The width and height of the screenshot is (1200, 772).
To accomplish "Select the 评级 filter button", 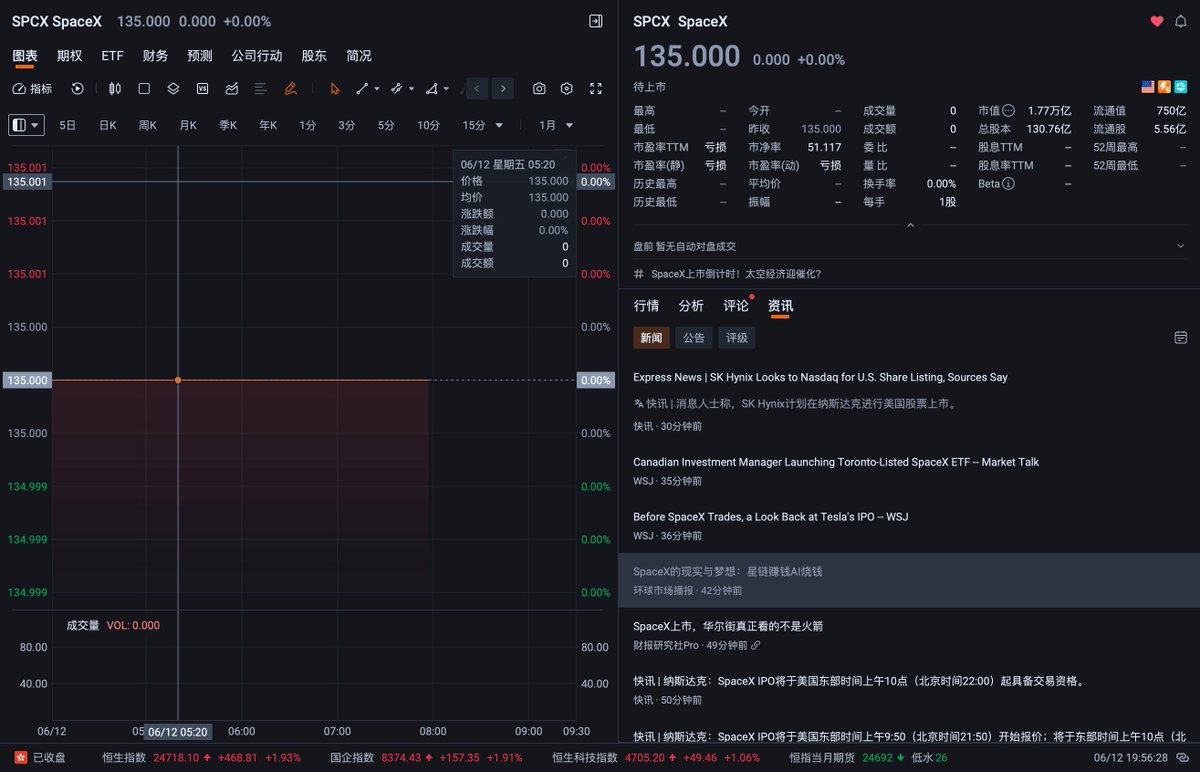I will pyautogui.click(x=737, y=338).
